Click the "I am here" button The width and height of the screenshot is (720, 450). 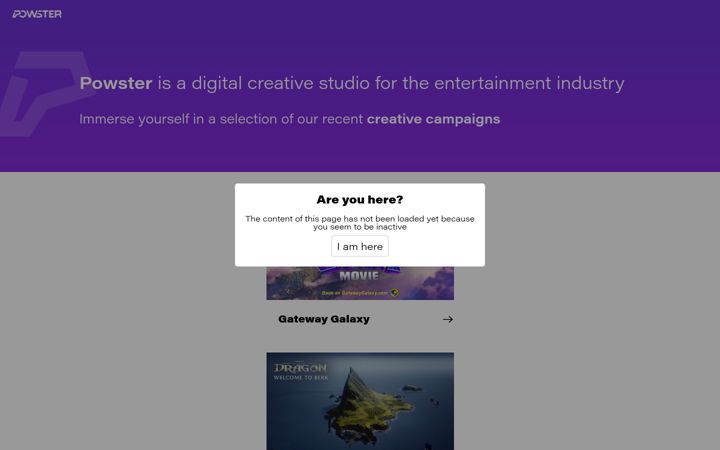360,247
